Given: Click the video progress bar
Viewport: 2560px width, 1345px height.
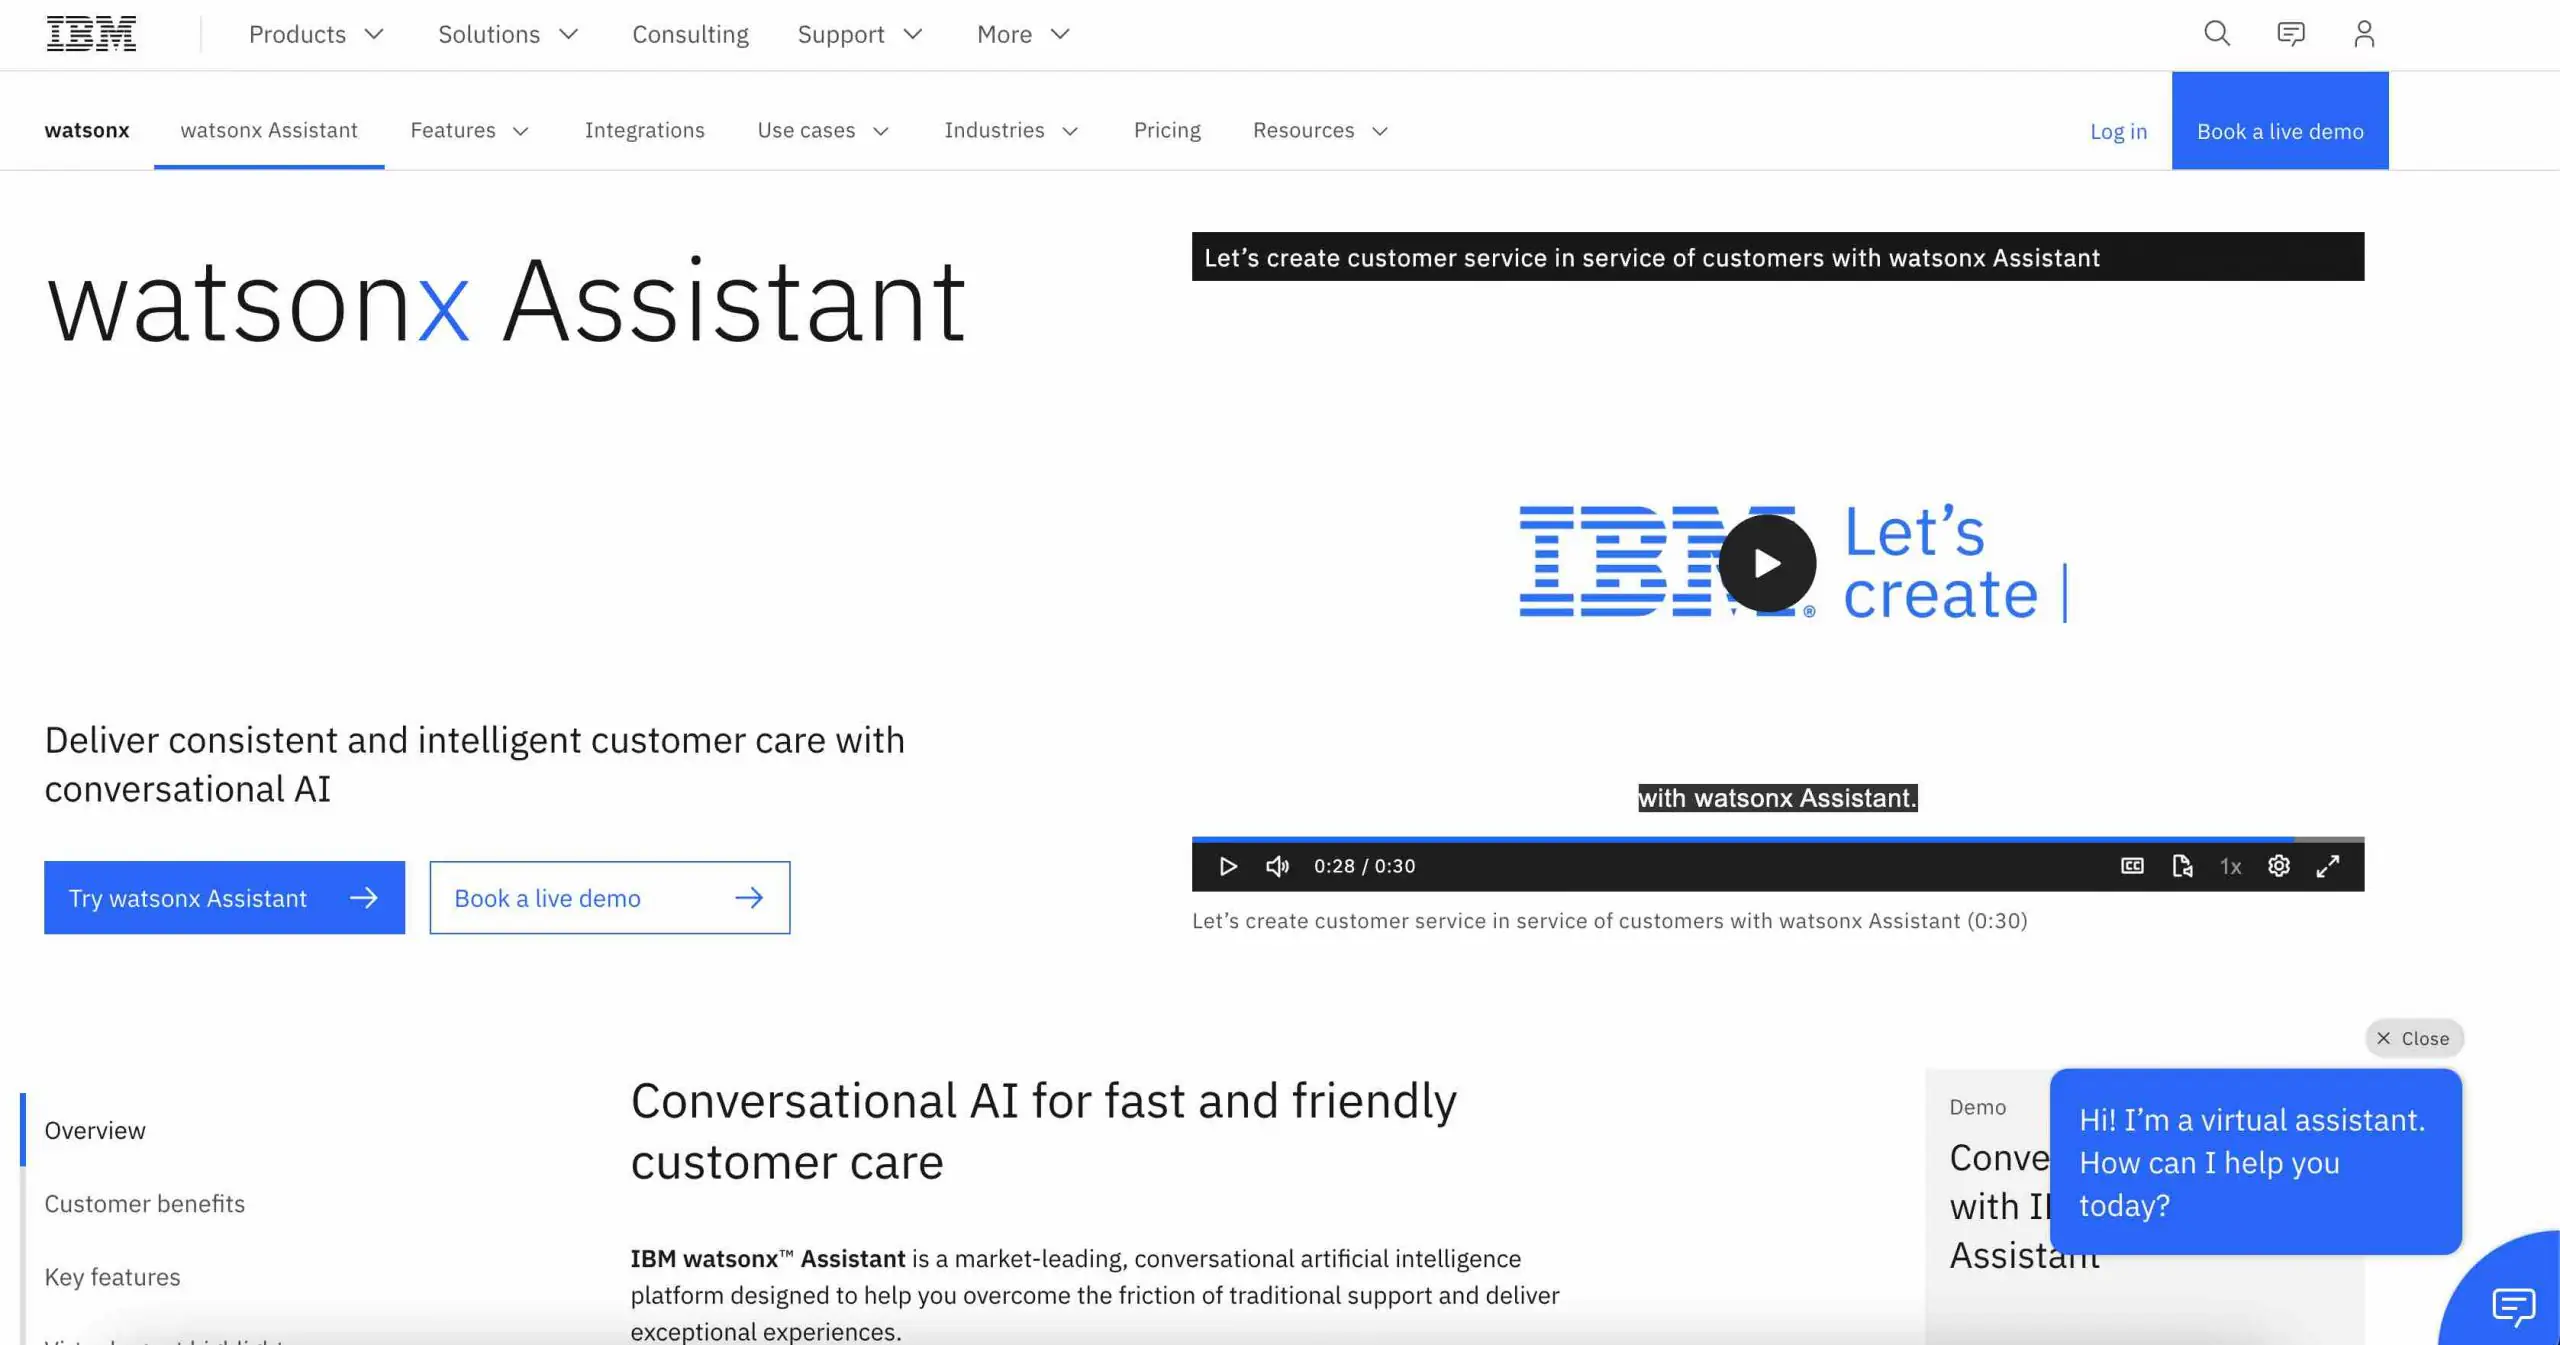Looking at the screenshot, I should 1778,839.
